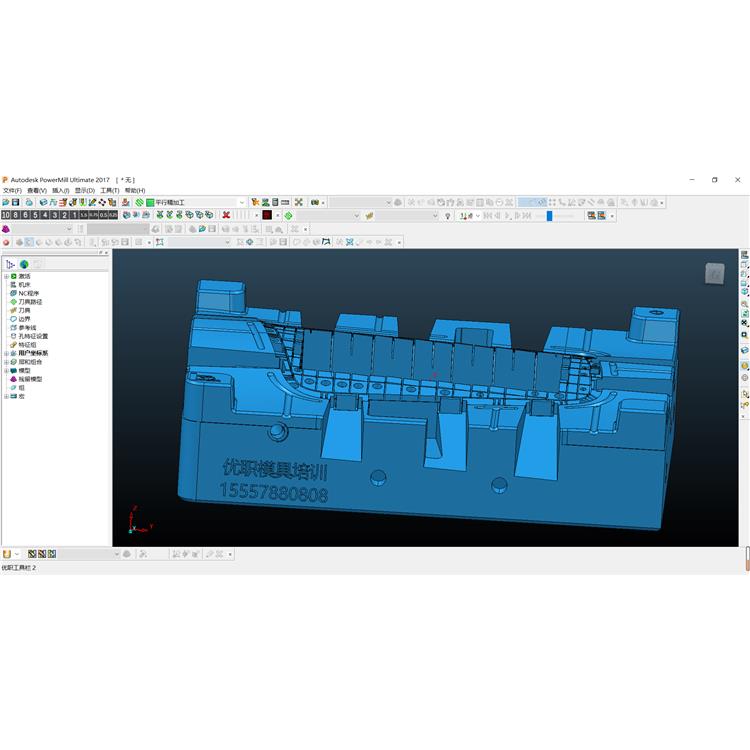Click the red X delete icon

click(226, 215)
